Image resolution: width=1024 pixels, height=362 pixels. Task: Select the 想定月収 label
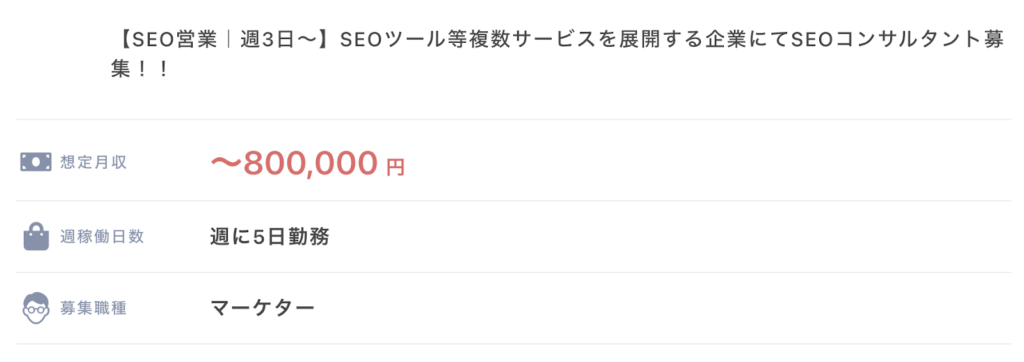pyautogui.click(x=93, y=163)
